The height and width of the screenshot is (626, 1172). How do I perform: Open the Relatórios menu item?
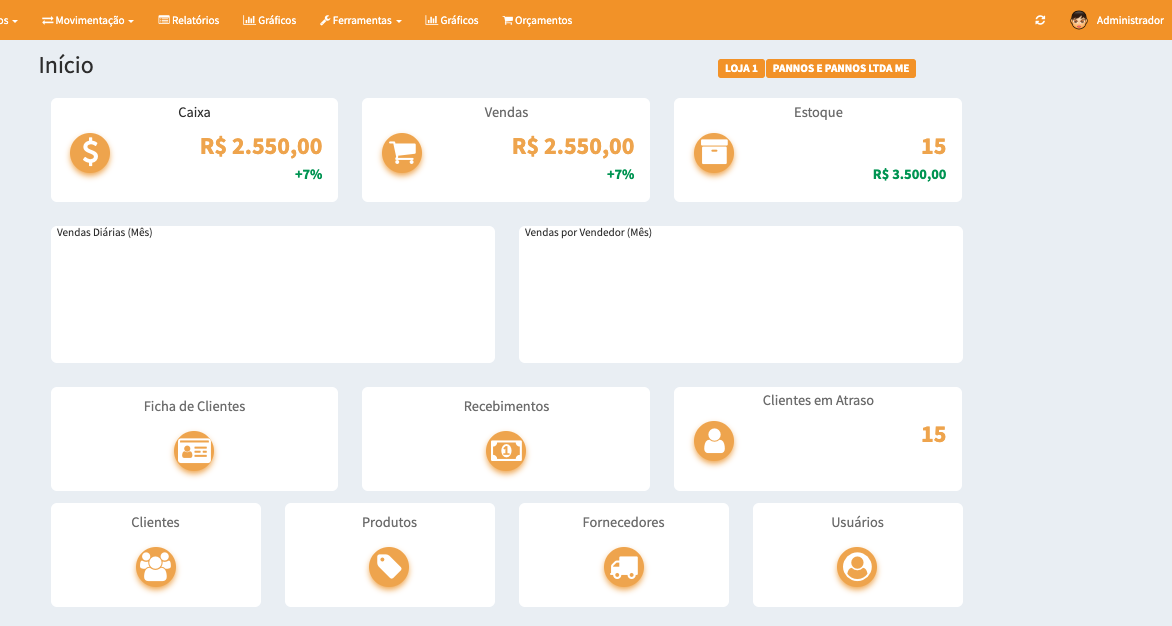point(189,20)
